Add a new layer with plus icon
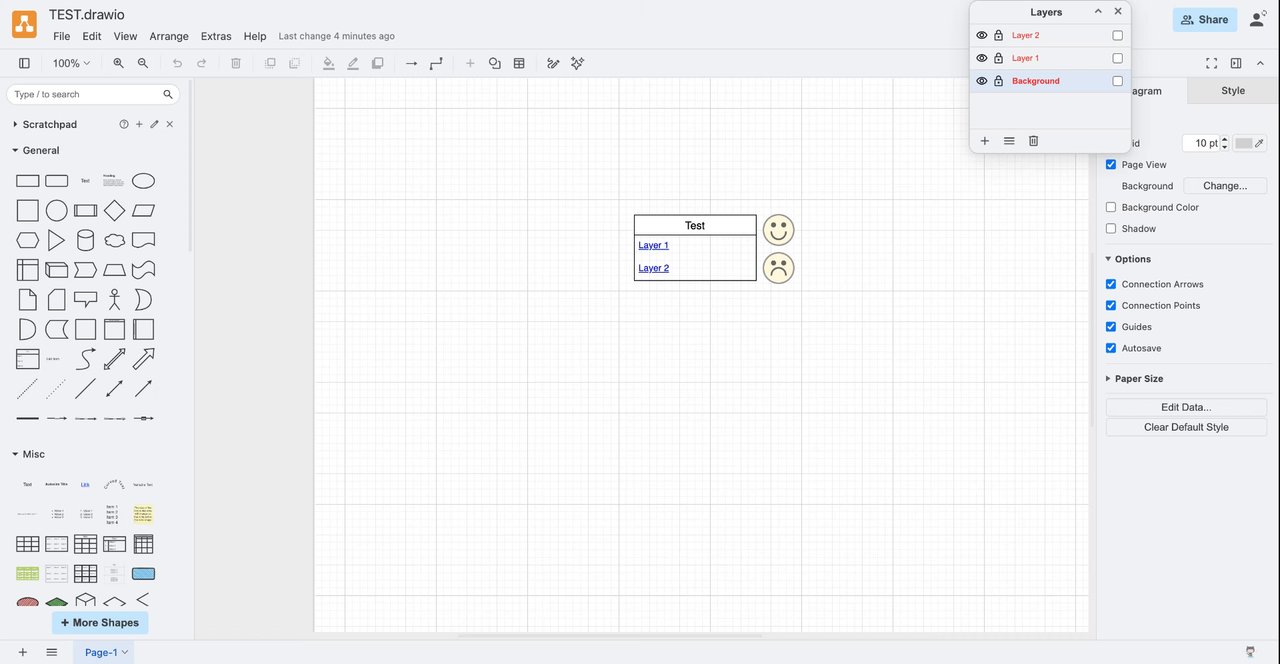This screenshot has height=664, width=1280. [985, 141]
